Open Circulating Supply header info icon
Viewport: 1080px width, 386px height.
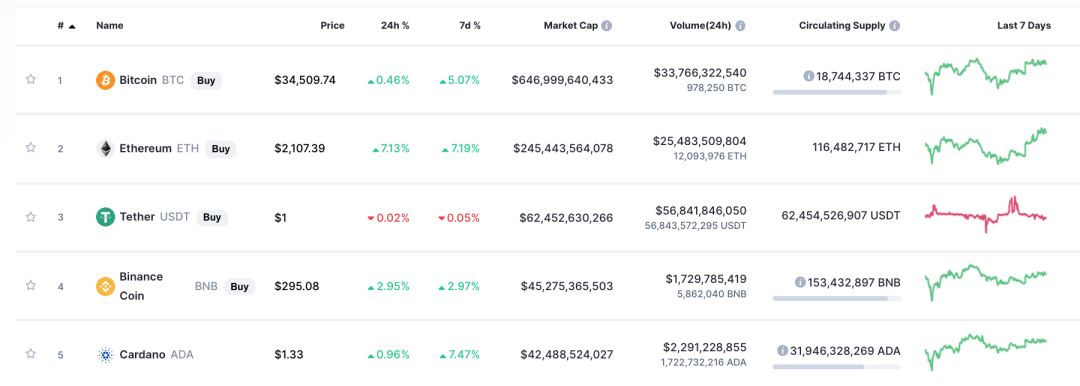pos(895,26)
